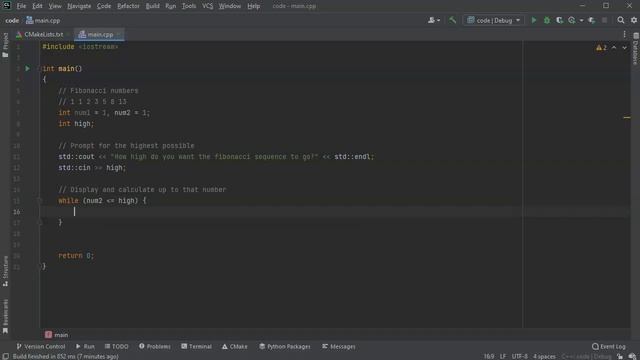Click the run gutter arrow beside int main()
The width and height of the screenshot is (640, 360).
coord(27,69)
